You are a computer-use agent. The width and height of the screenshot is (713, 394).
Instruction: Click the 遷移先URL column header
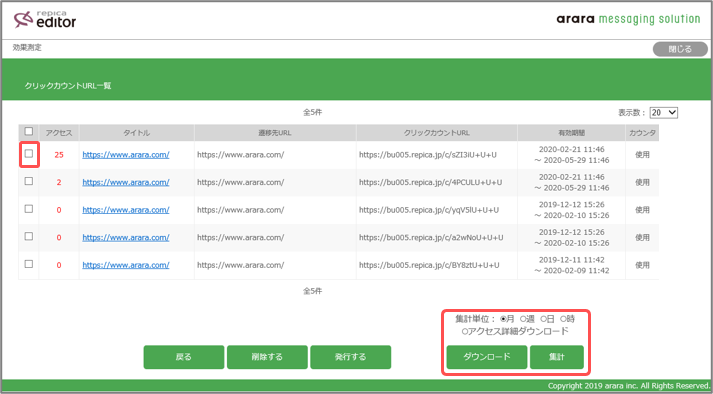275,133
